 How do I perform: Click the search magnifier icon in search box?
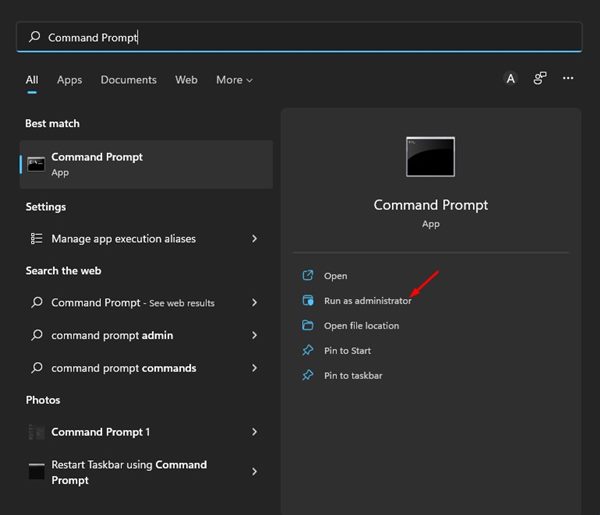click(x=35, y=37)
